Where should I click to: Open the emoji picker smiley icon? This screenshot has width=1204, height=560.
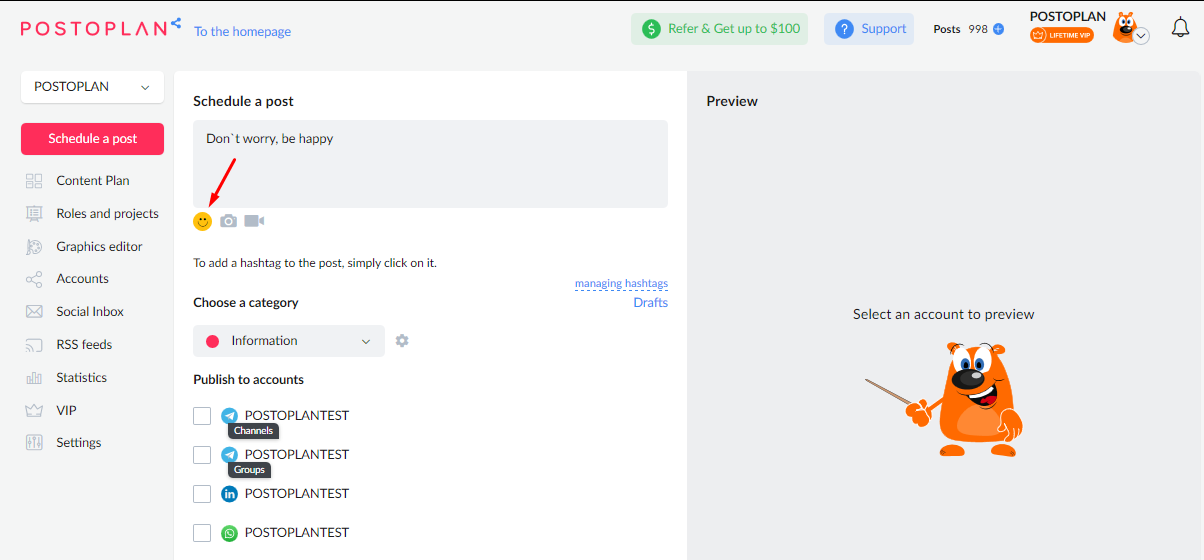[202, 221]
